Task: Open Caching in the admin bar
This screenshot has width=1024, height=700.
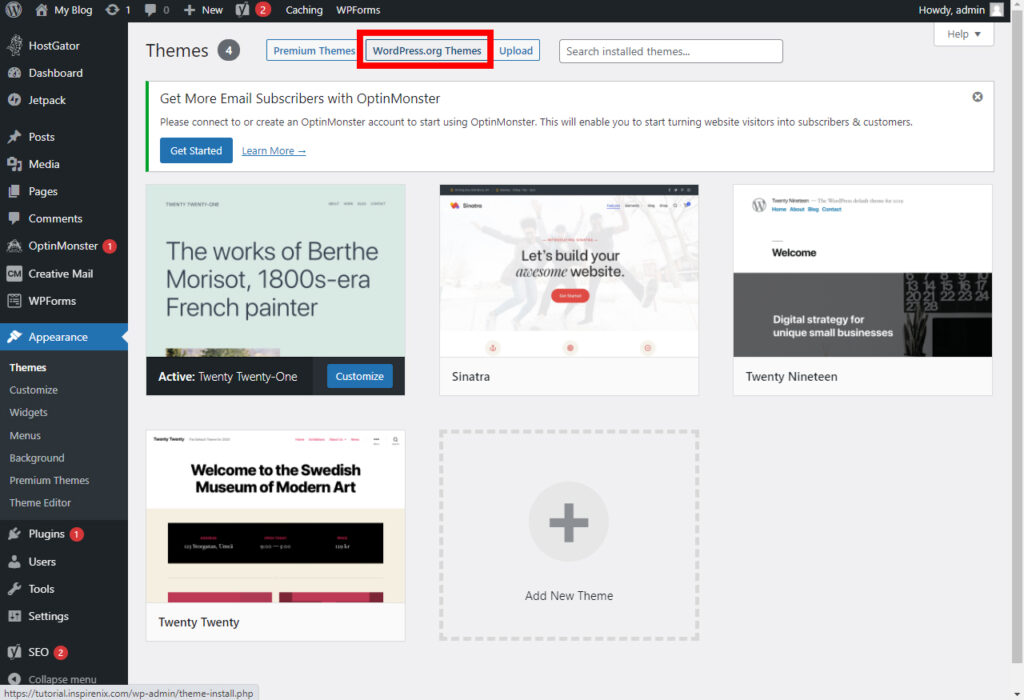Action: point(304,10)
